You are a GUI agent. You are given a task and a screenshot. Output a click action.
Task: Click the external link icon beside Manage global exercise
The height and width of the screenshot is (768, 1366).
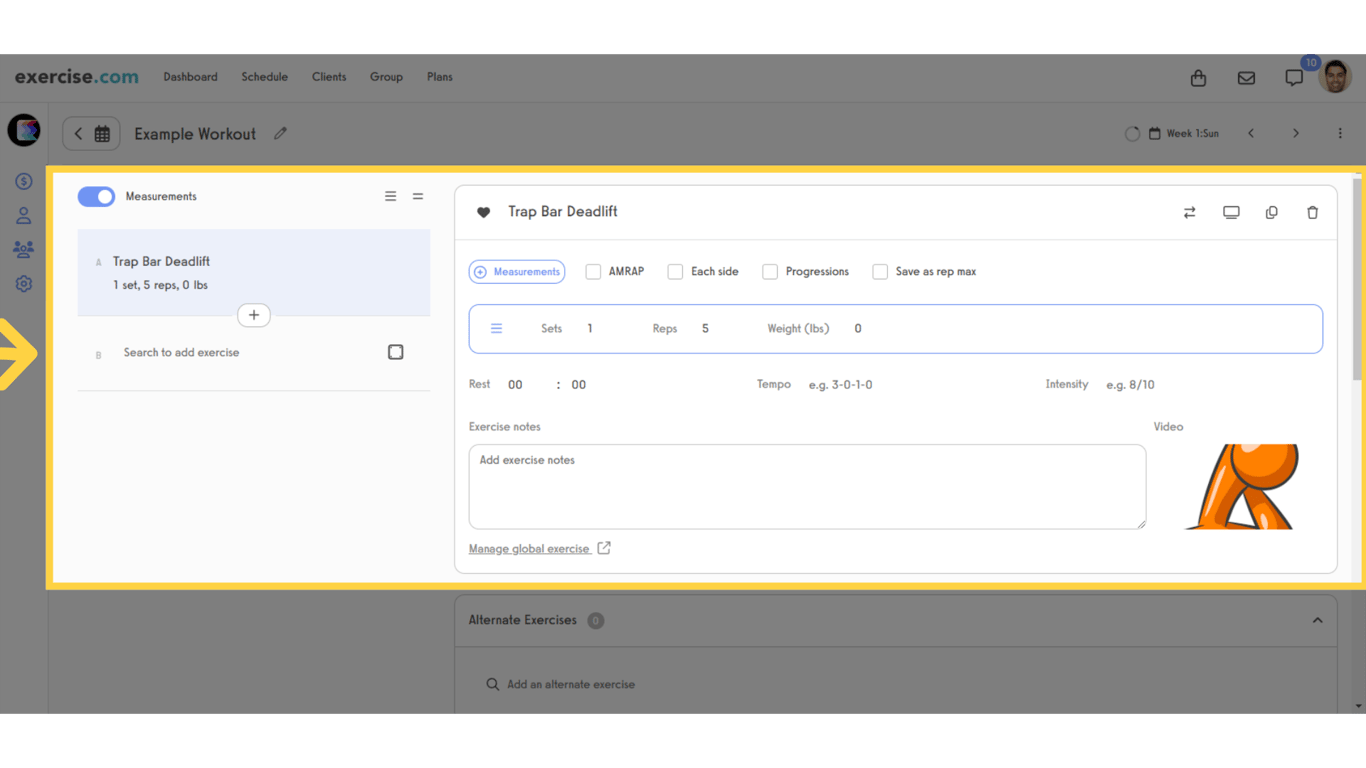pos(604,548)
